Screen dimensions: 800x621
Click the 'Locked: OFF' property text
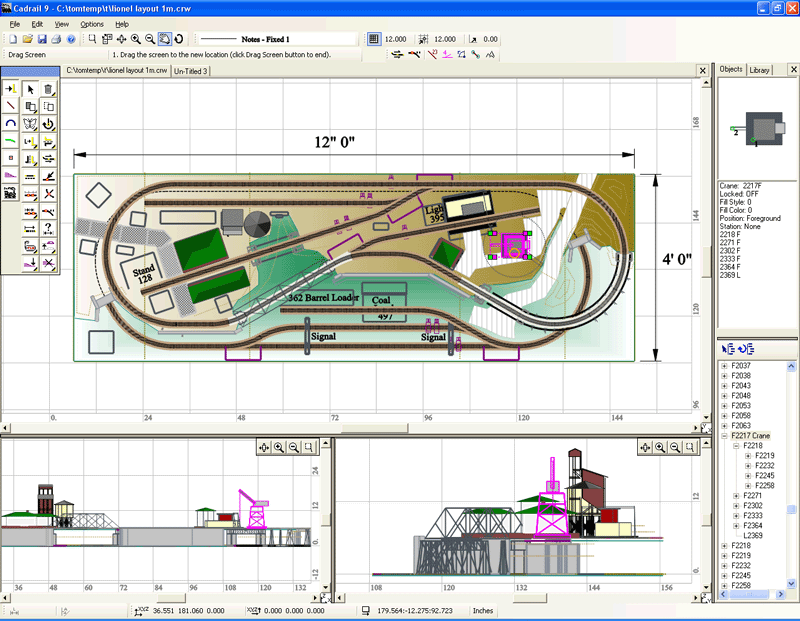tap(739, 194)
